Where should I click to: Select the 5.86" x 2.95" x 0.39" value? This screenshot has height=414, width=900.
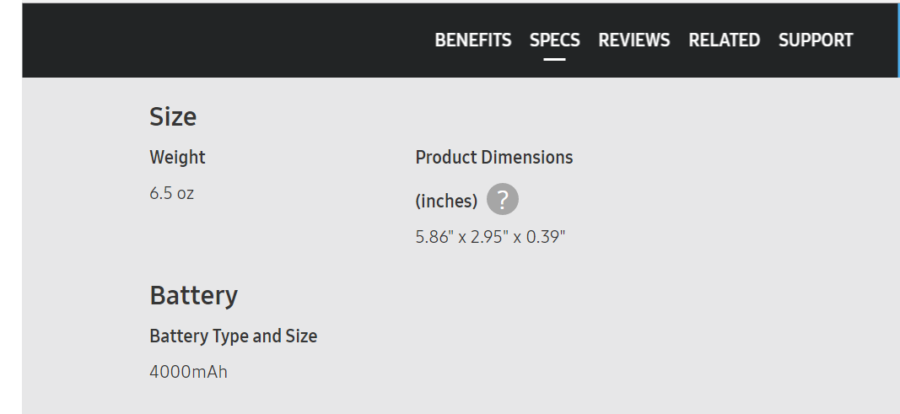[491, 237]
